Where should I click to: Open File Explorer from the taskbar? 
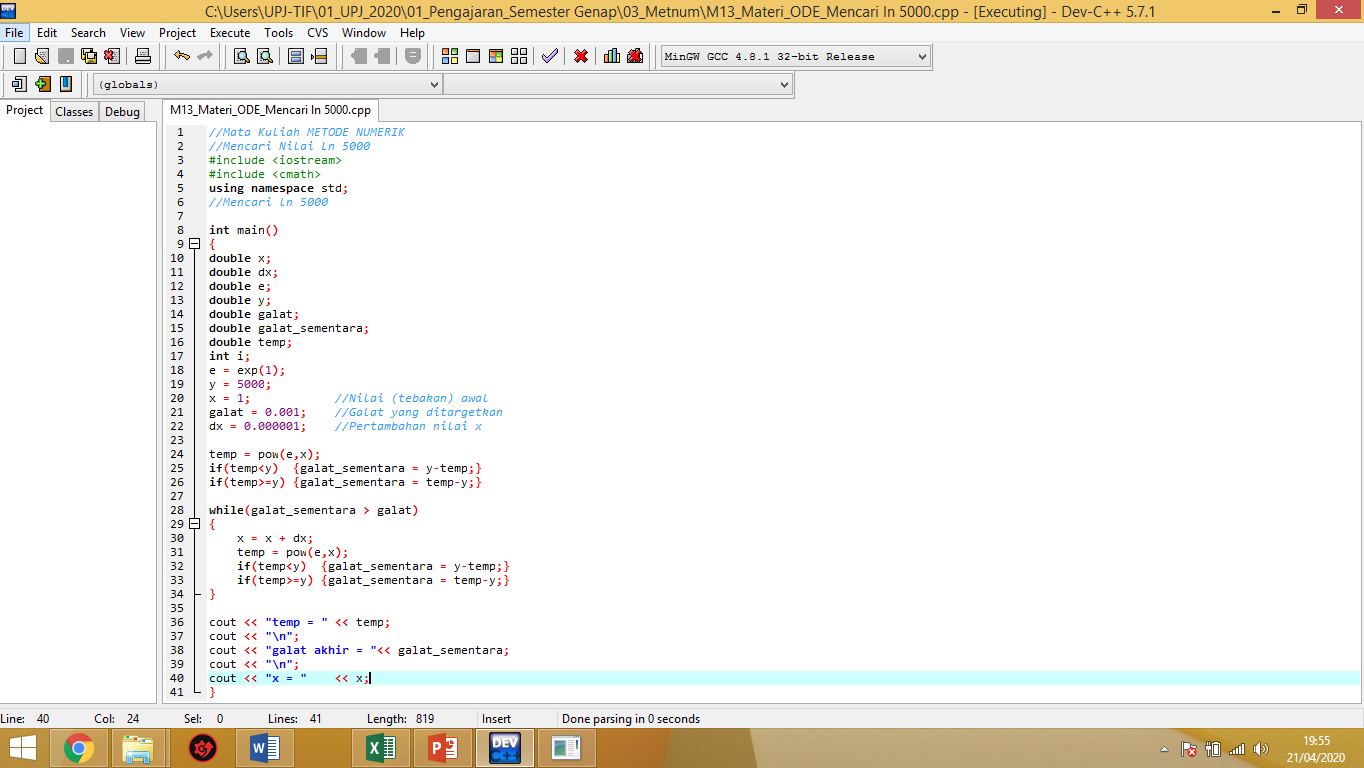pyautogui.click(x=137, y=747)
